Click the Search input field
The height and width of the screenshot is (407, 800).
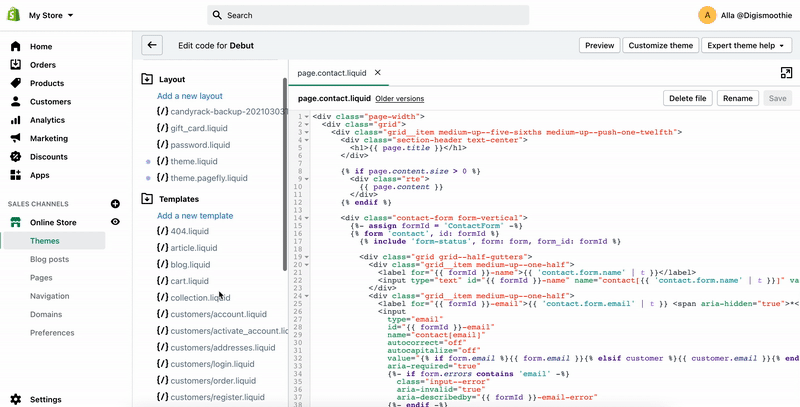point(368,15)
